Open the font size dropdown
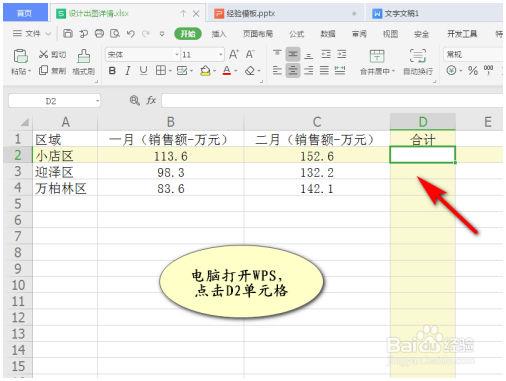Image resolution: width=506 pixels, height=381 pixels. pyautogui.click(x=220, y=54)
